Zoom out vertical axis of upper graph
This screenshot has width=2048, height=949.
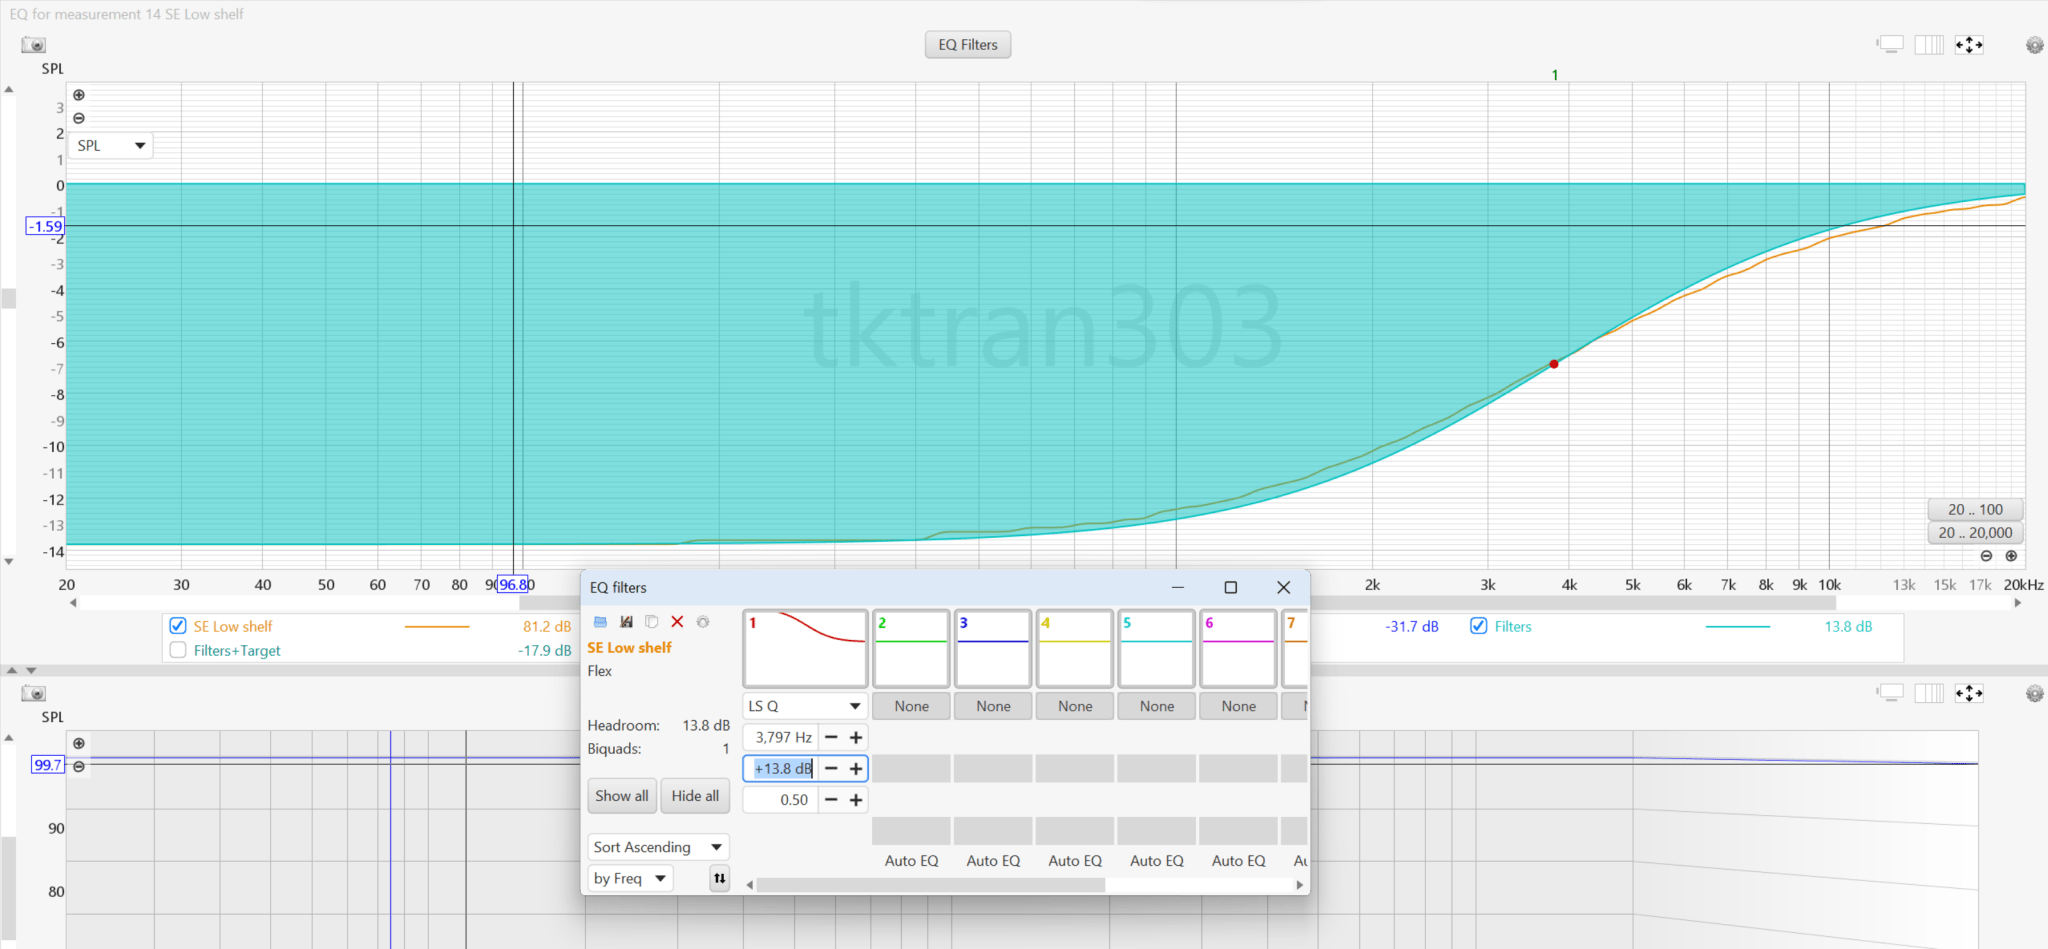79,118
